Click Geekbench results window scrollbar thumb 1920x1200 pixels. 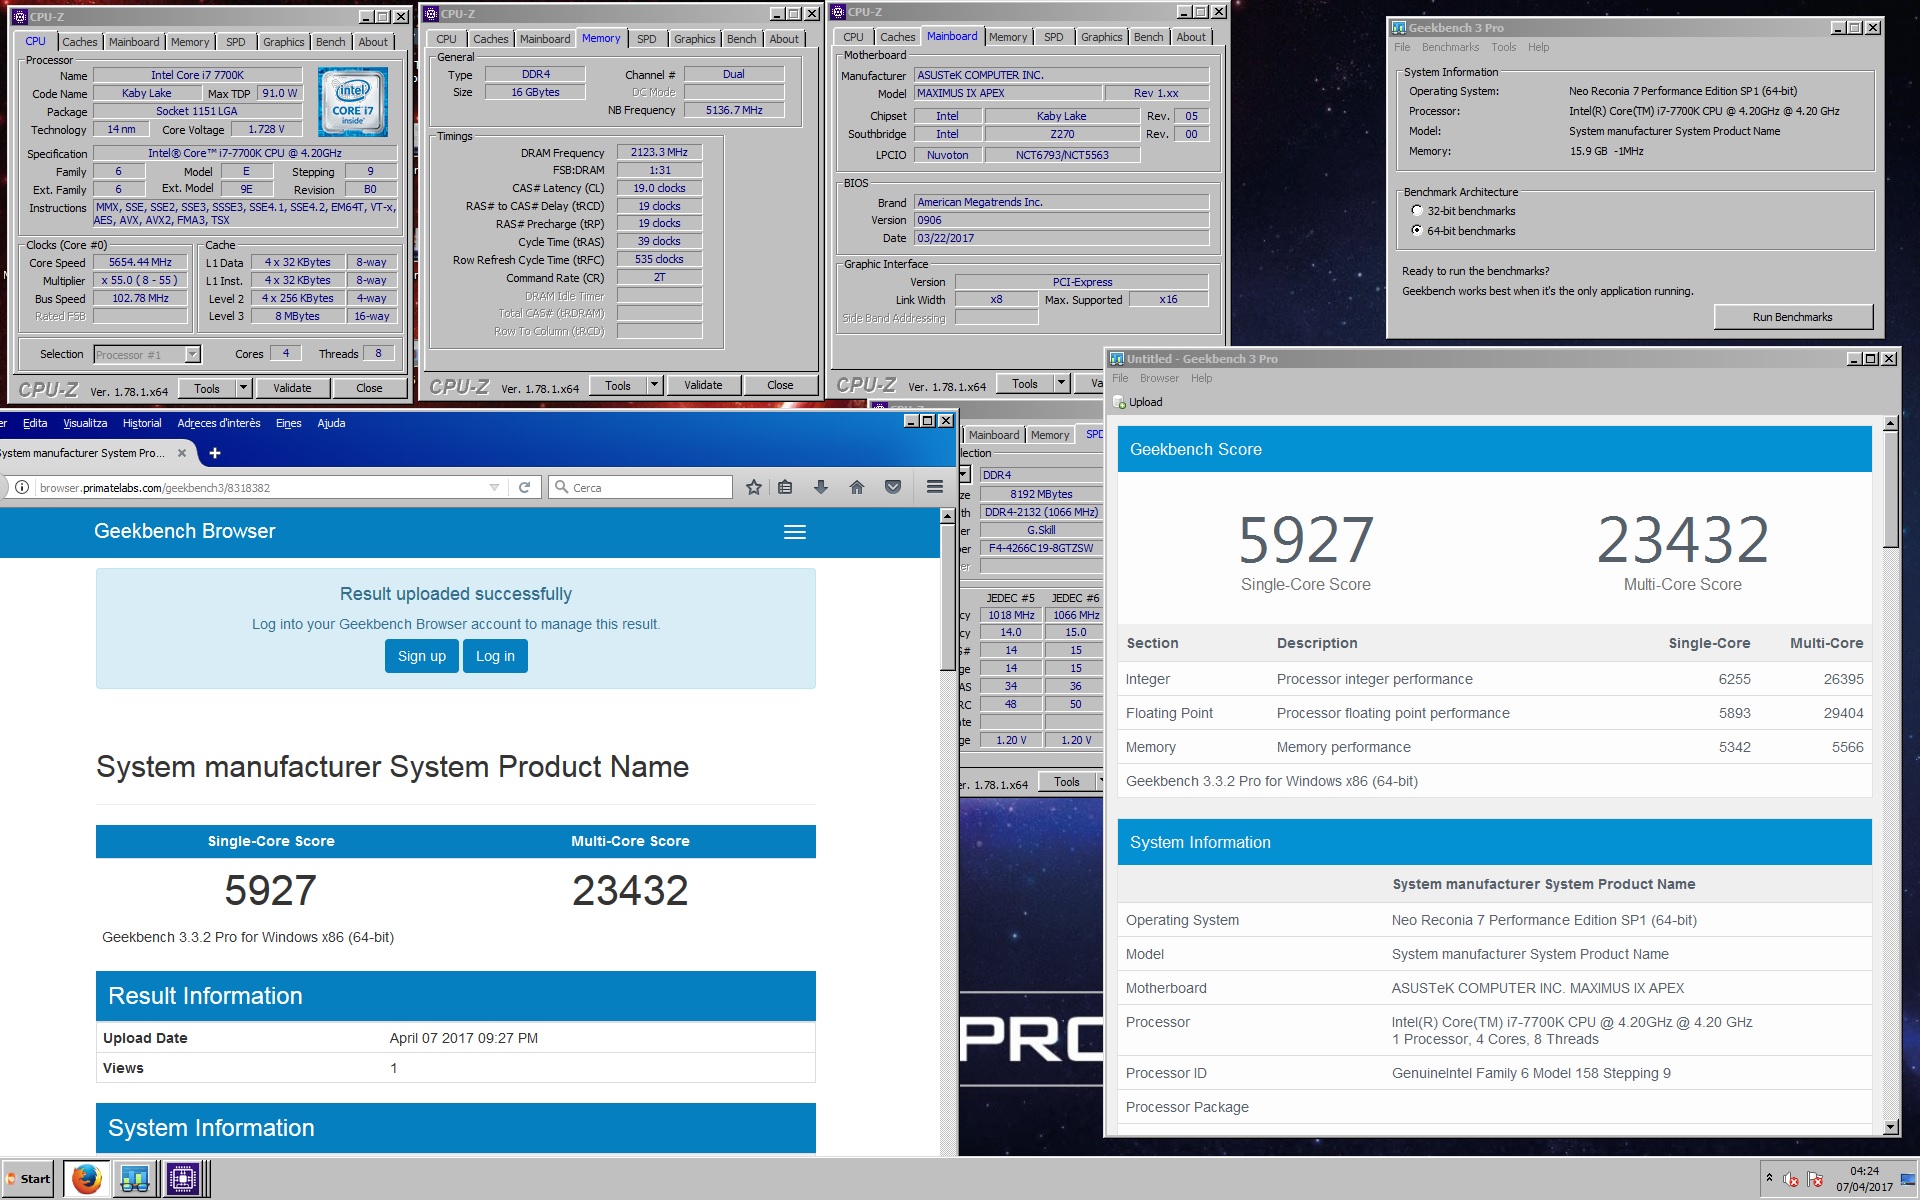point(1890,489)
